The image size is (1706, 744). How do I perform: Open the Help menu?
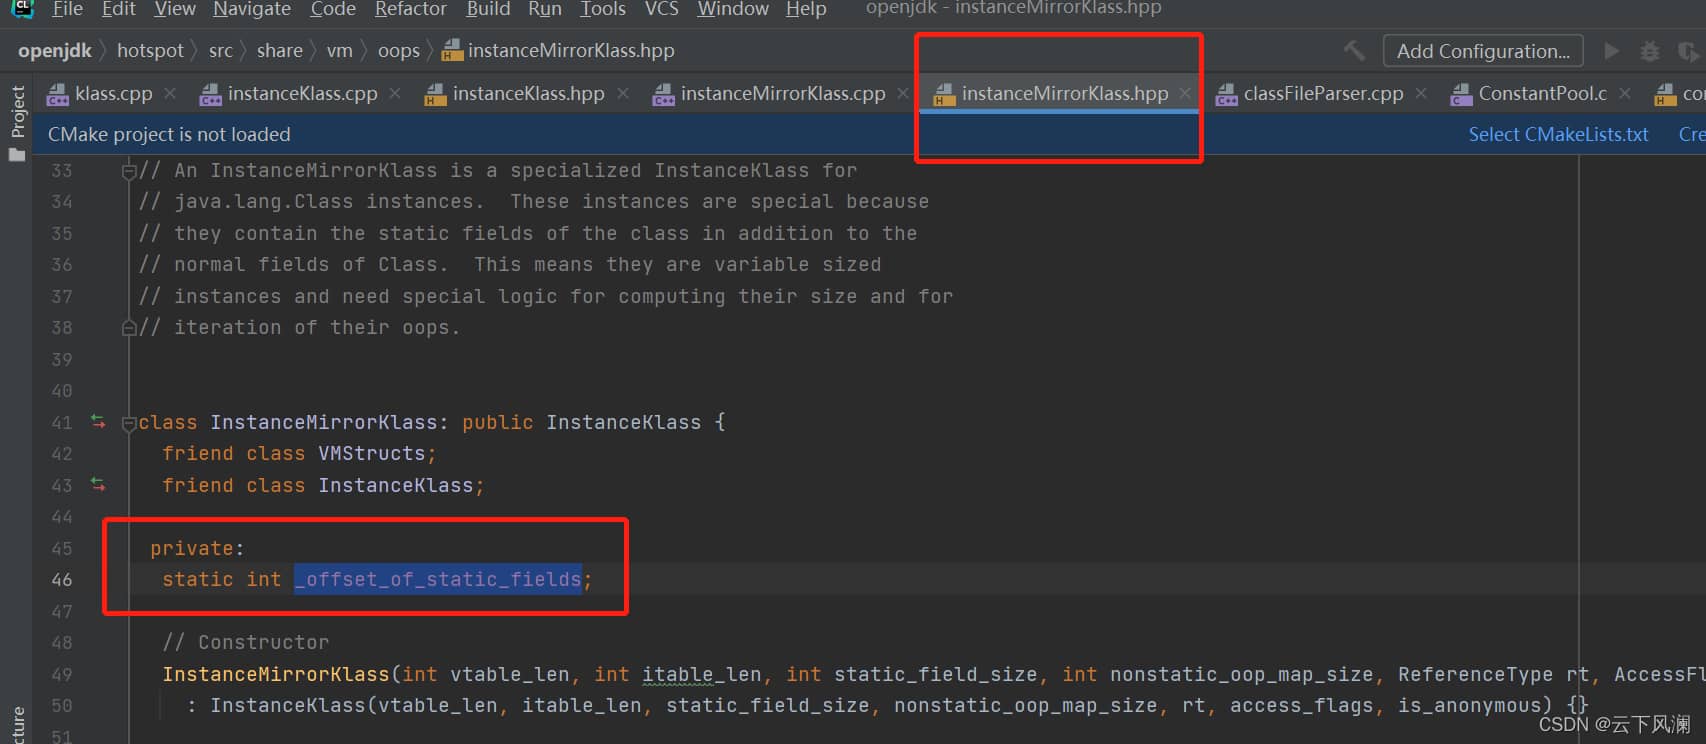pos(806,9)
